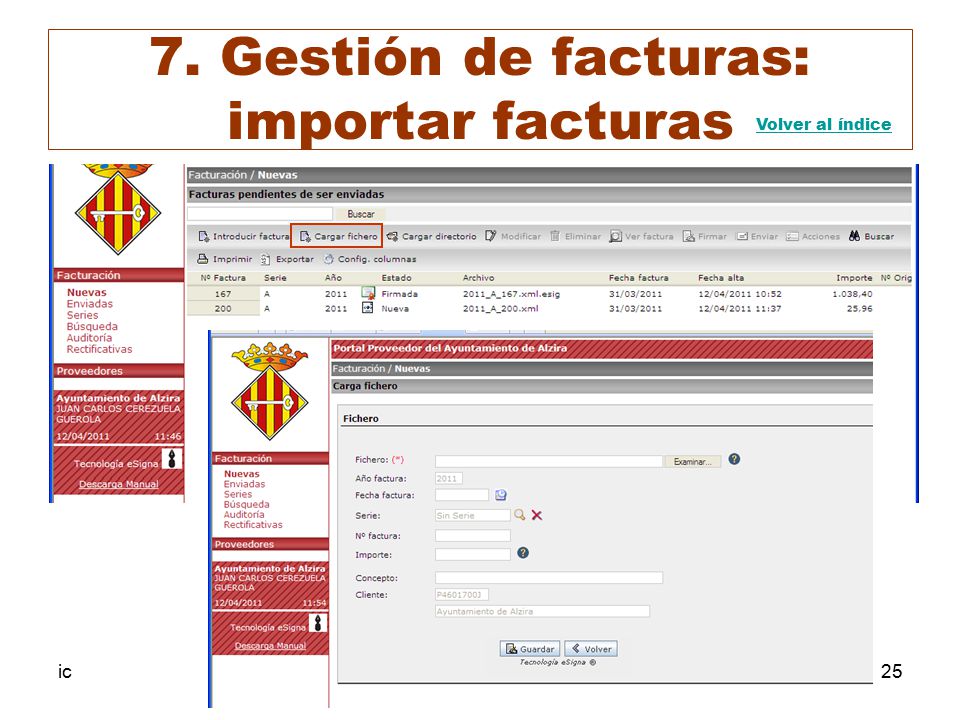Follow the 'Descarga Manual' link in the back window
This screenshot has width=960, height=720.
click(119, 484)
